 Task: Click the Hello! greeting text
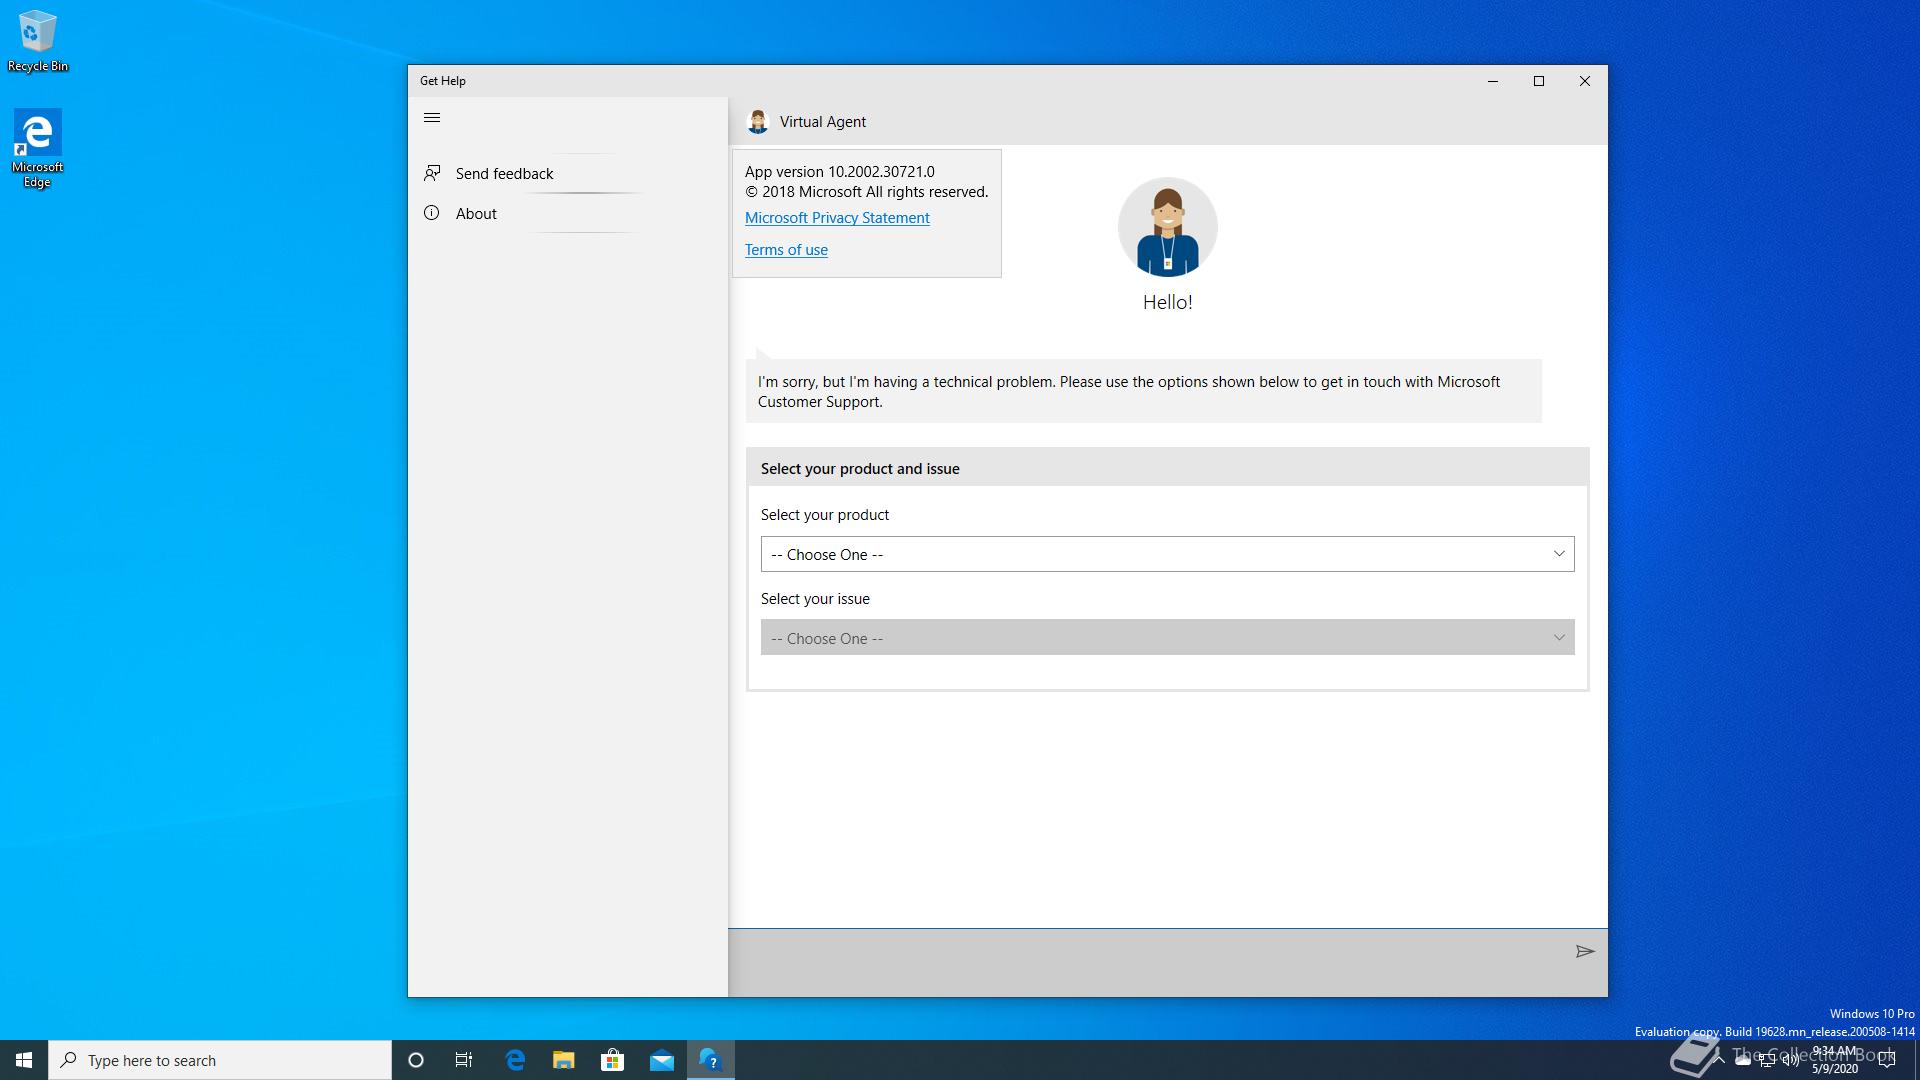1168,302
